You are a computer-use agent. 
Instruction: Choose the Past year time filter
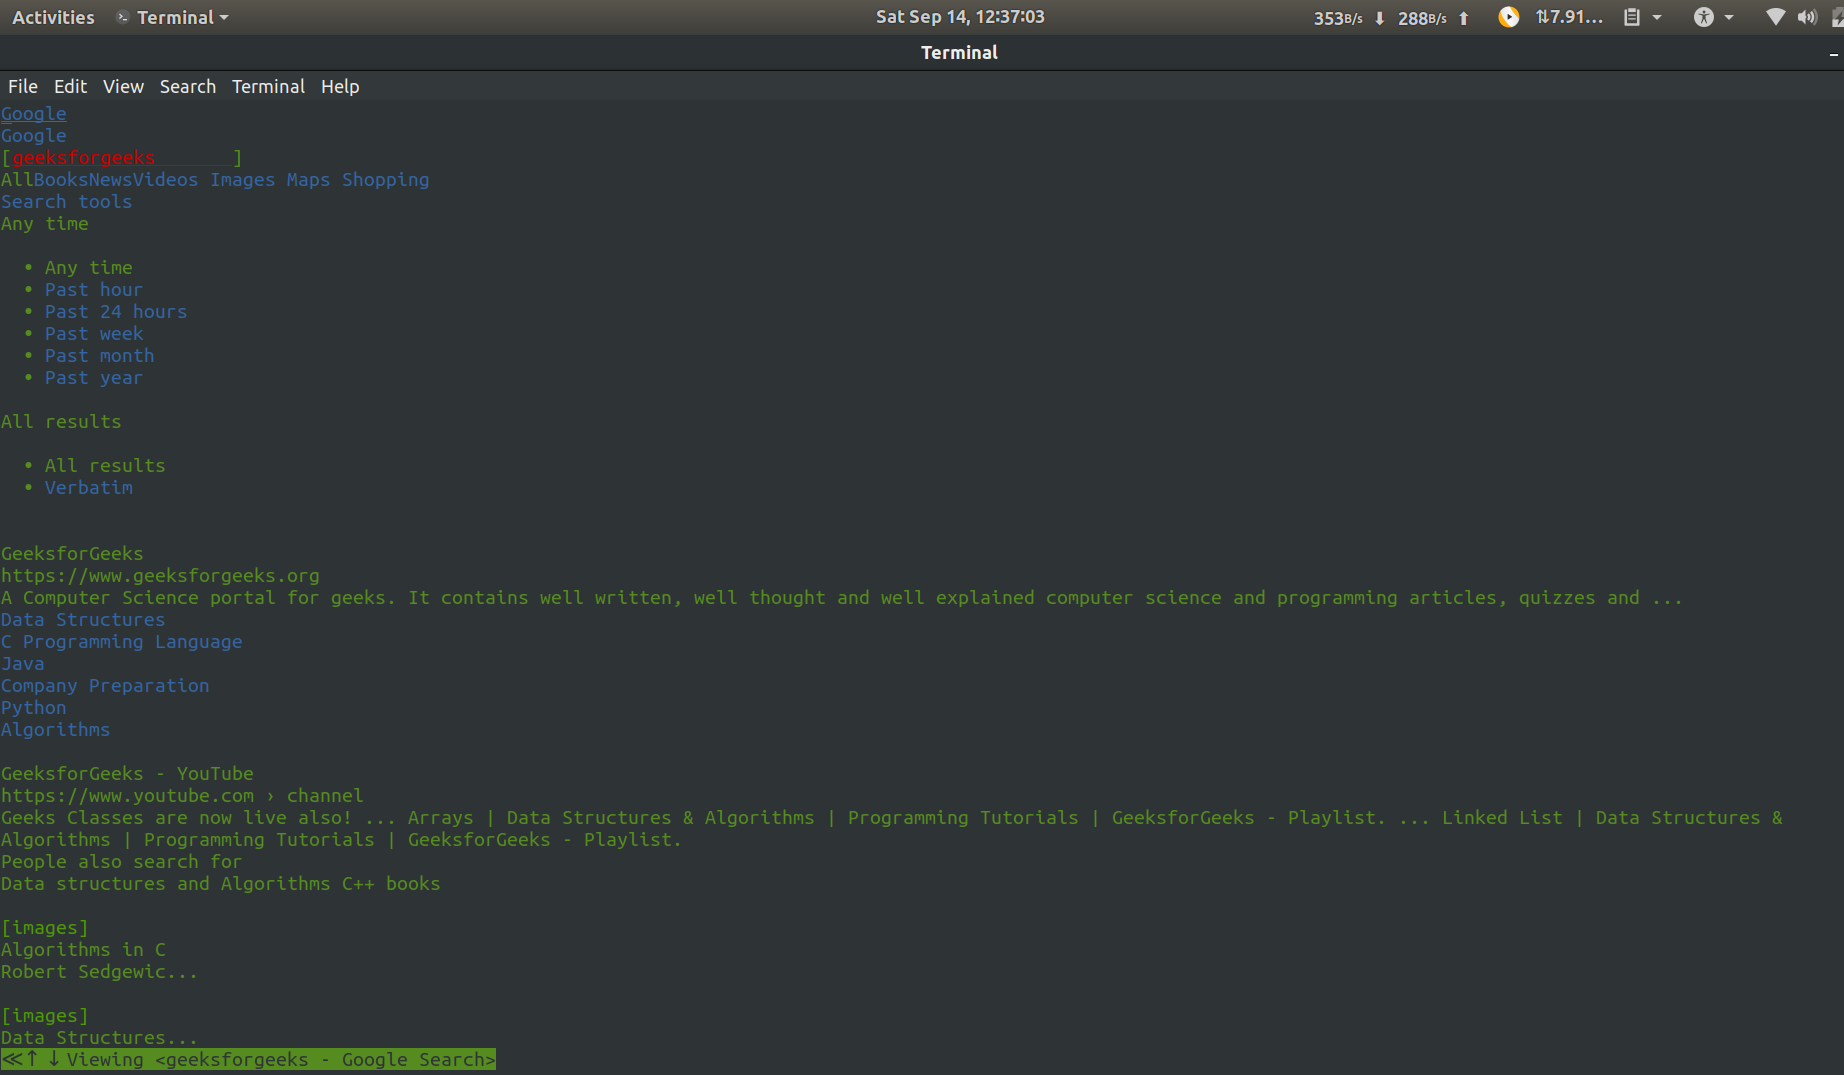[94, 378]
